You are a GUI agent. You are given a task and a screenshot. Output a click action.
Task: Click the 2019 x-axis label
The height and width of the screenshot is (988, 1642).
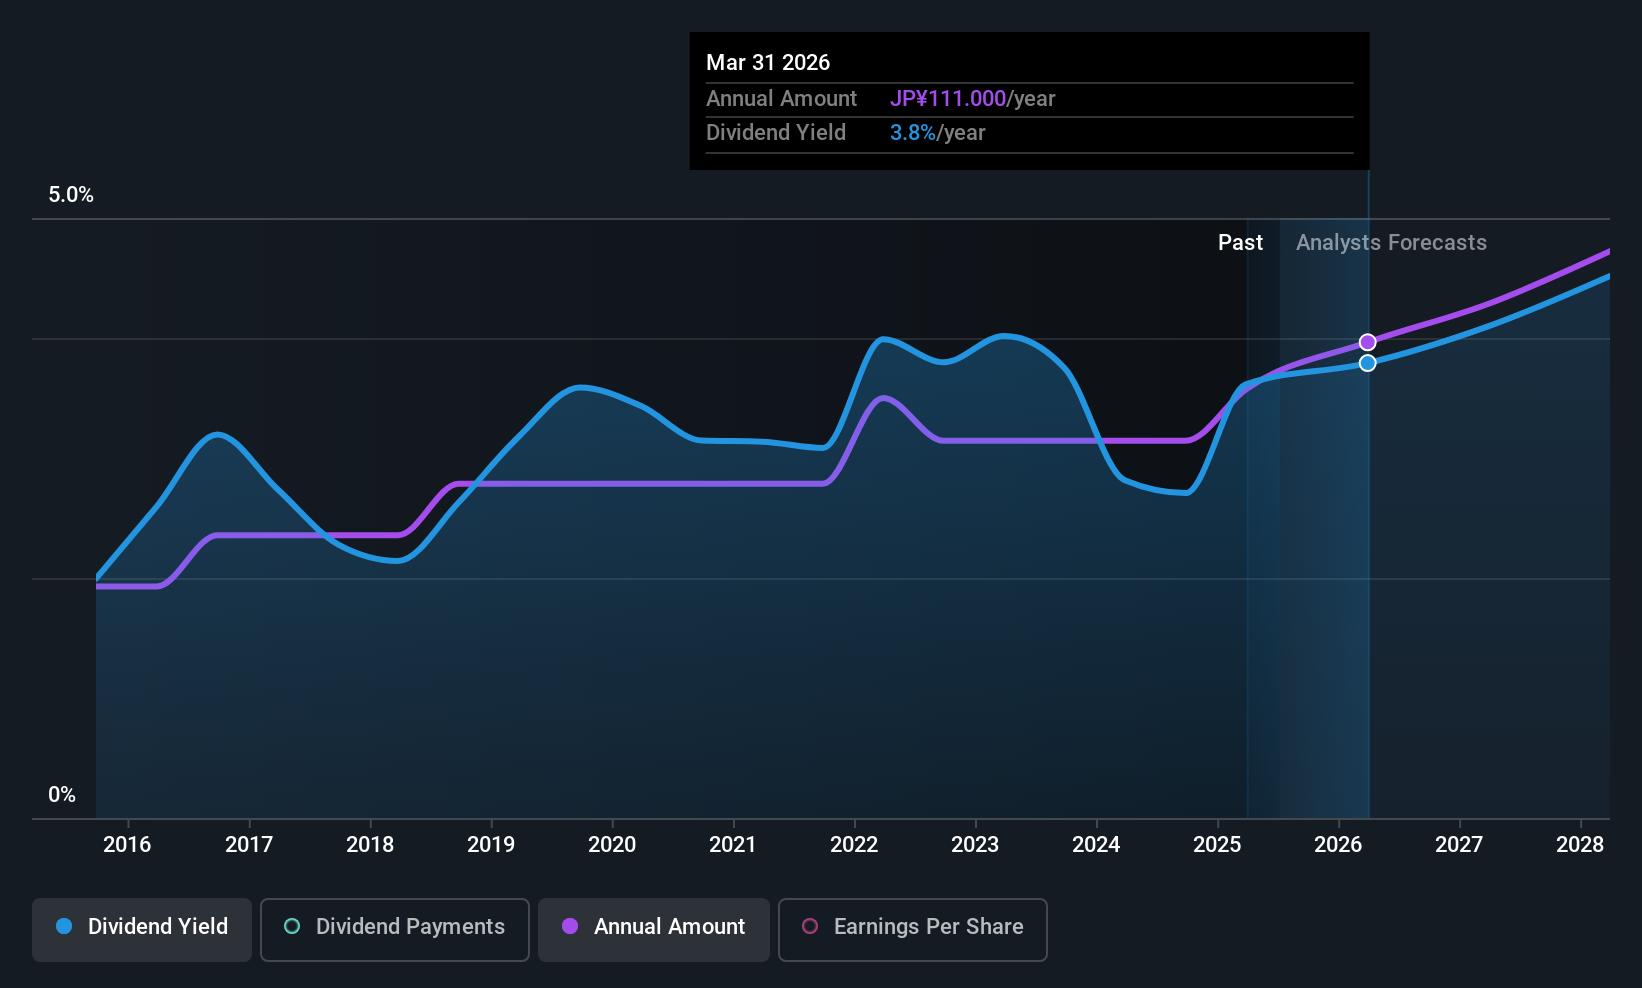point(491,845)
